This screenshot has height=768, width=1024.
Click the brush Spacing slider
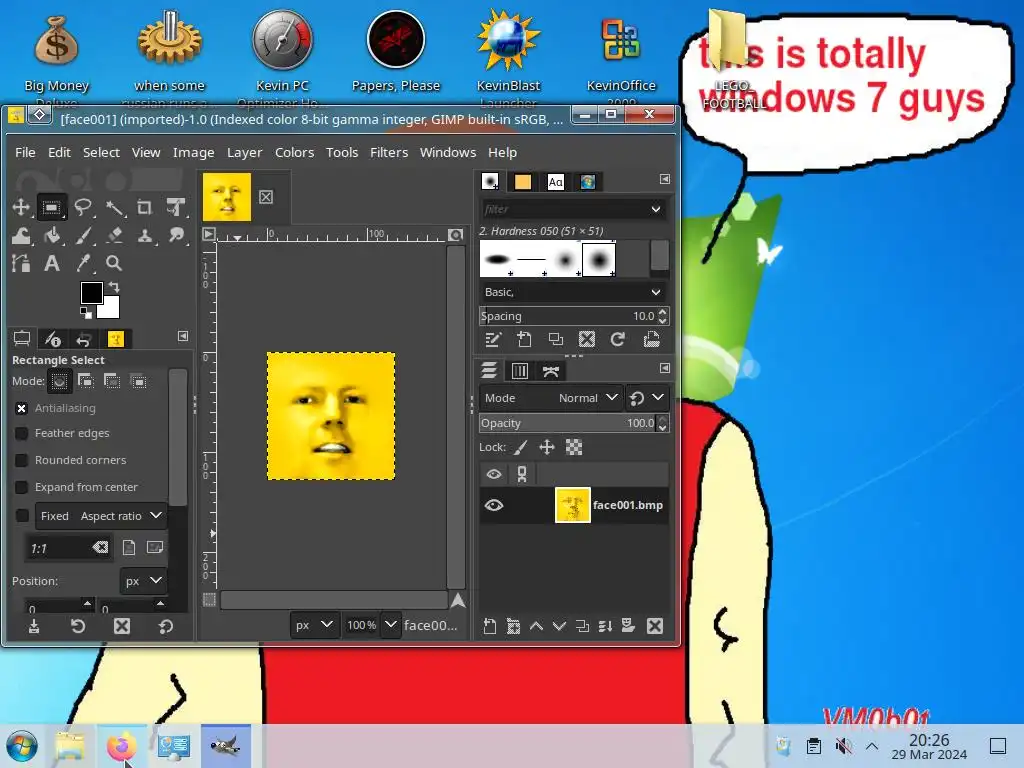click(x=568, y=316)
